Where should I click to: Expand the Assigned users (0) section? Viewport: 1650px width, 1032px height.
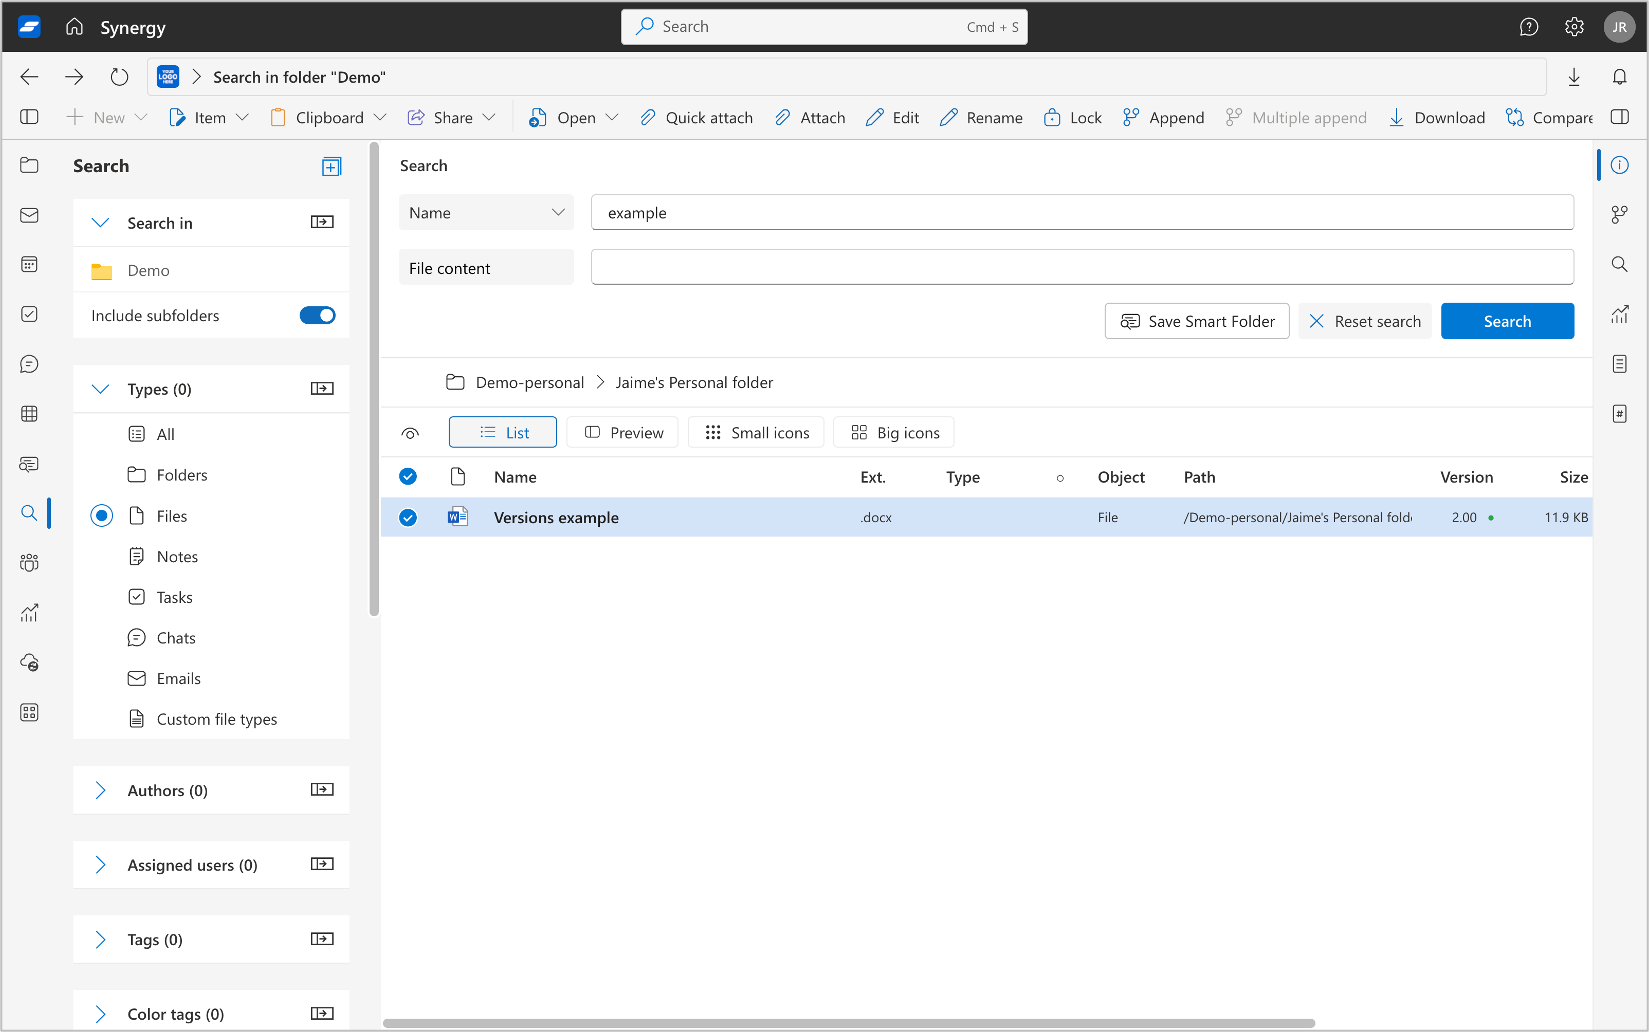100,865
